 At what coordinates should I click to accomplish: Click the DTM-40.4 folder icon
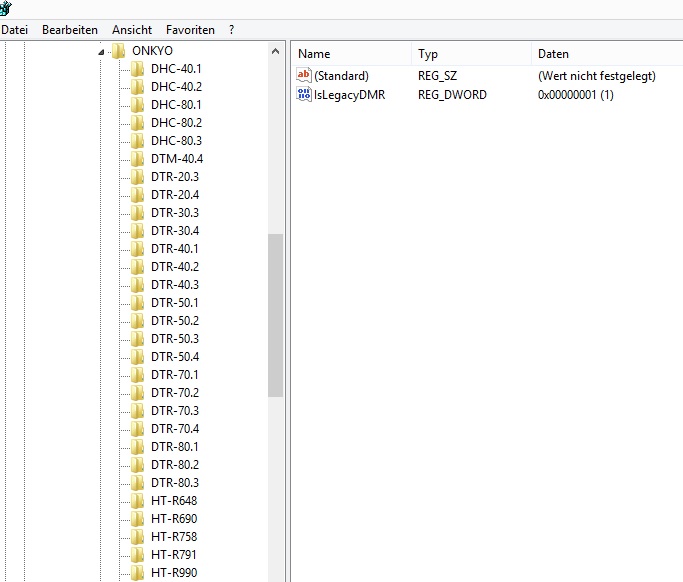tap(137, 159)
